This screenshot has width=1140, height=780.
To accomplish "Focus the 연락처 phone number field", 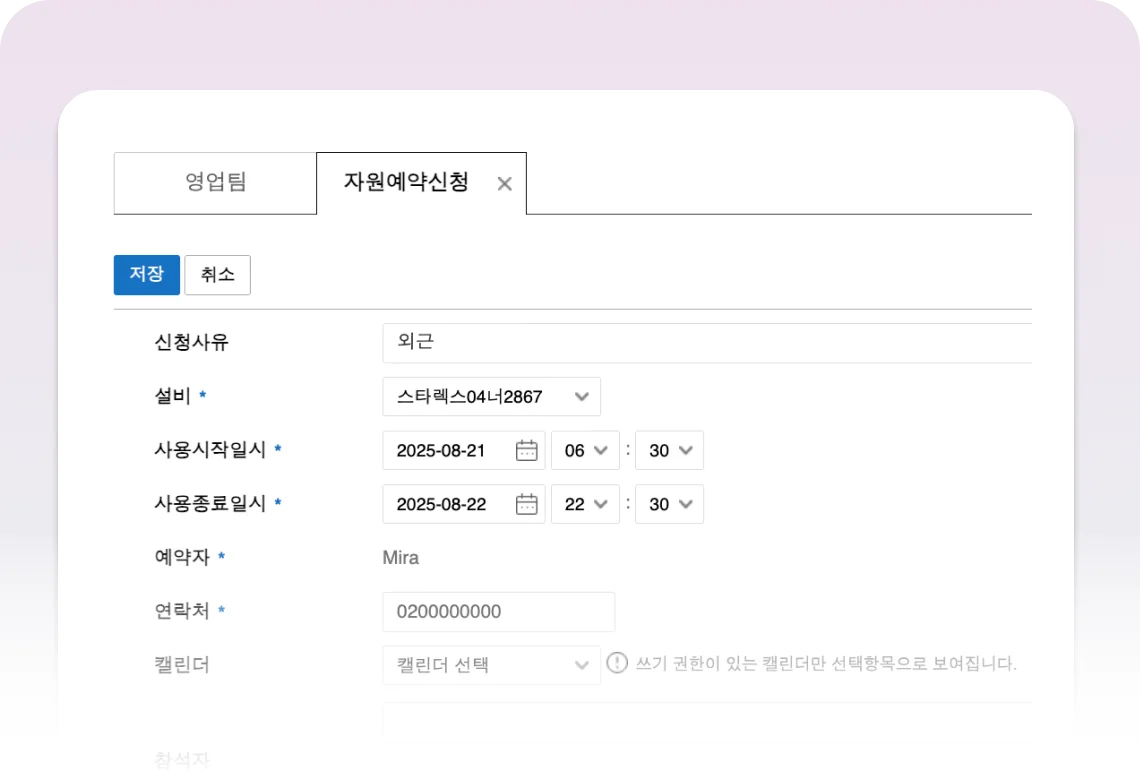I will coord(498,612).
